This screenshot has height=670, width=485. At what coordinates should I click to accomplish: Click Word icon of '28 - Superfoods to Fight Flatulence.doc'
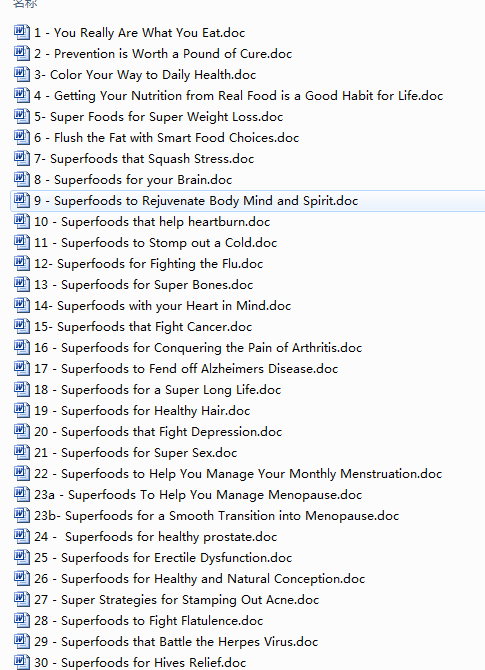tap(22, 620)
